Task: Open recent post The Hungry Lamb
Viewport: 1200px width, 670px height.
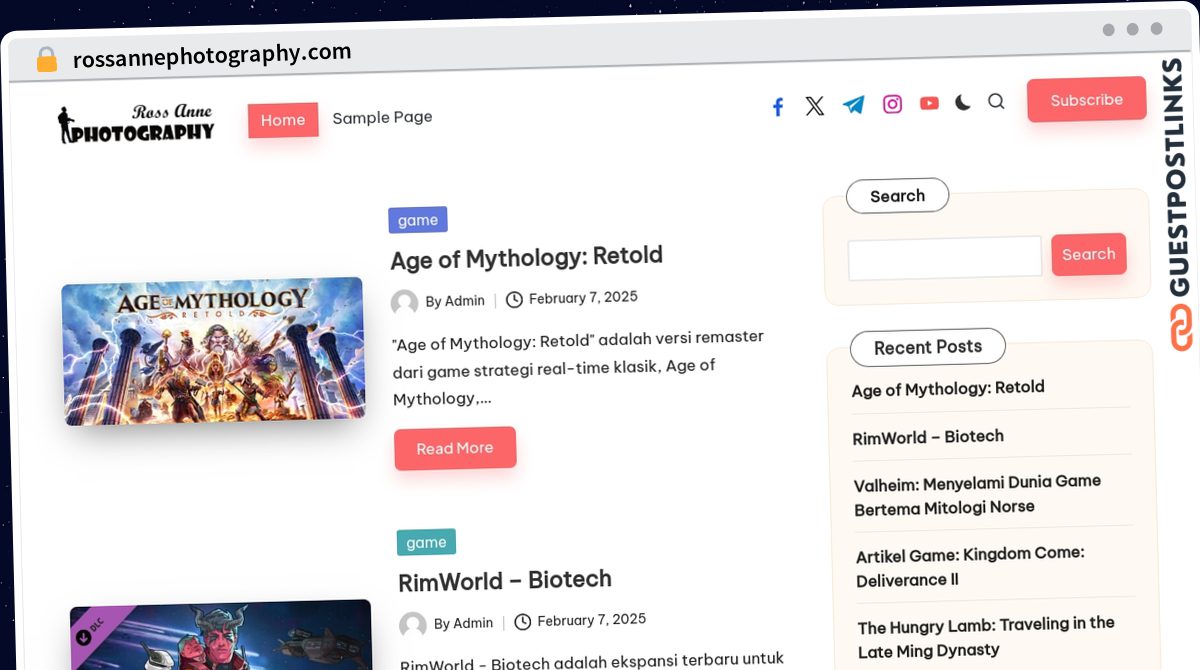Action: [986, 637]
